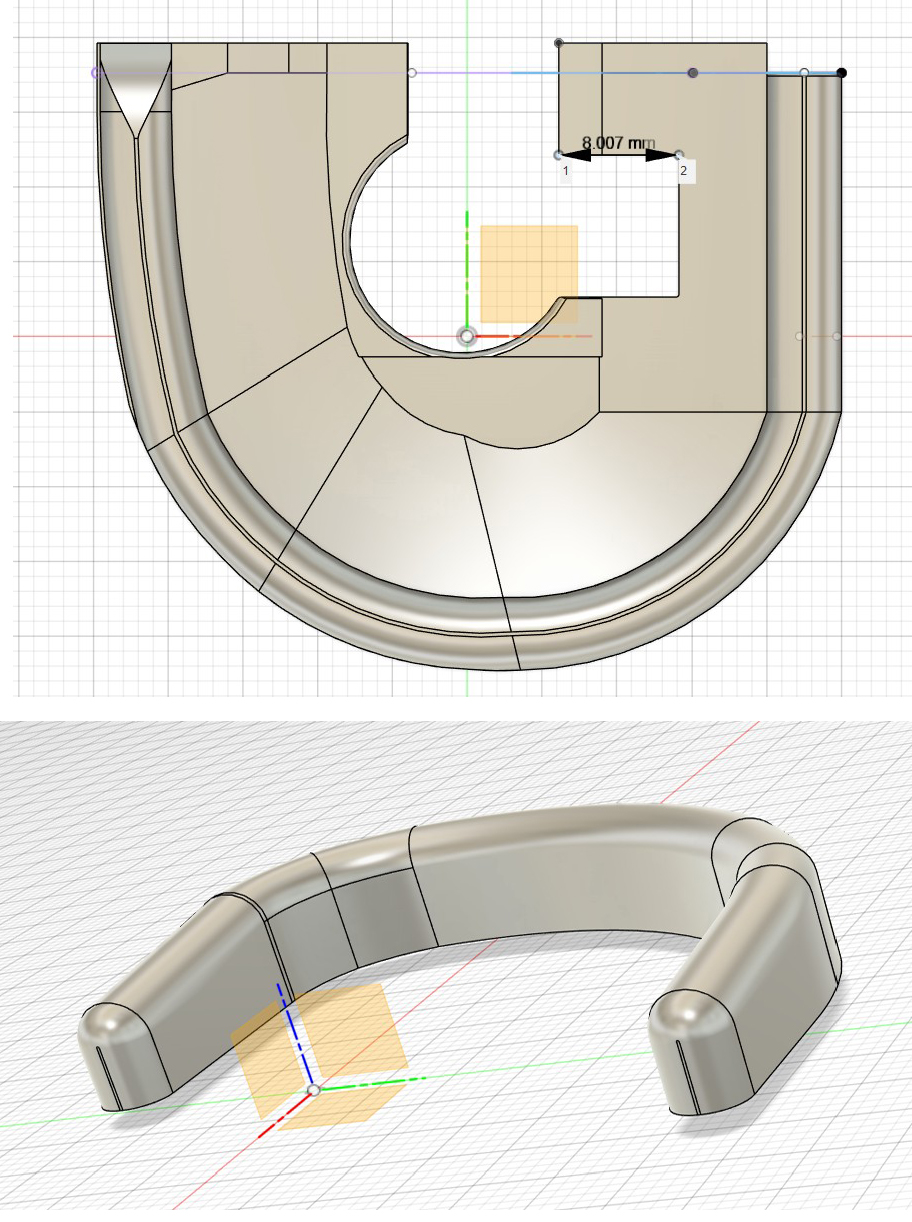This screenshot has width=912, height=1222.
Task: Select measurement point labeled 2
Action: [679, 155]
